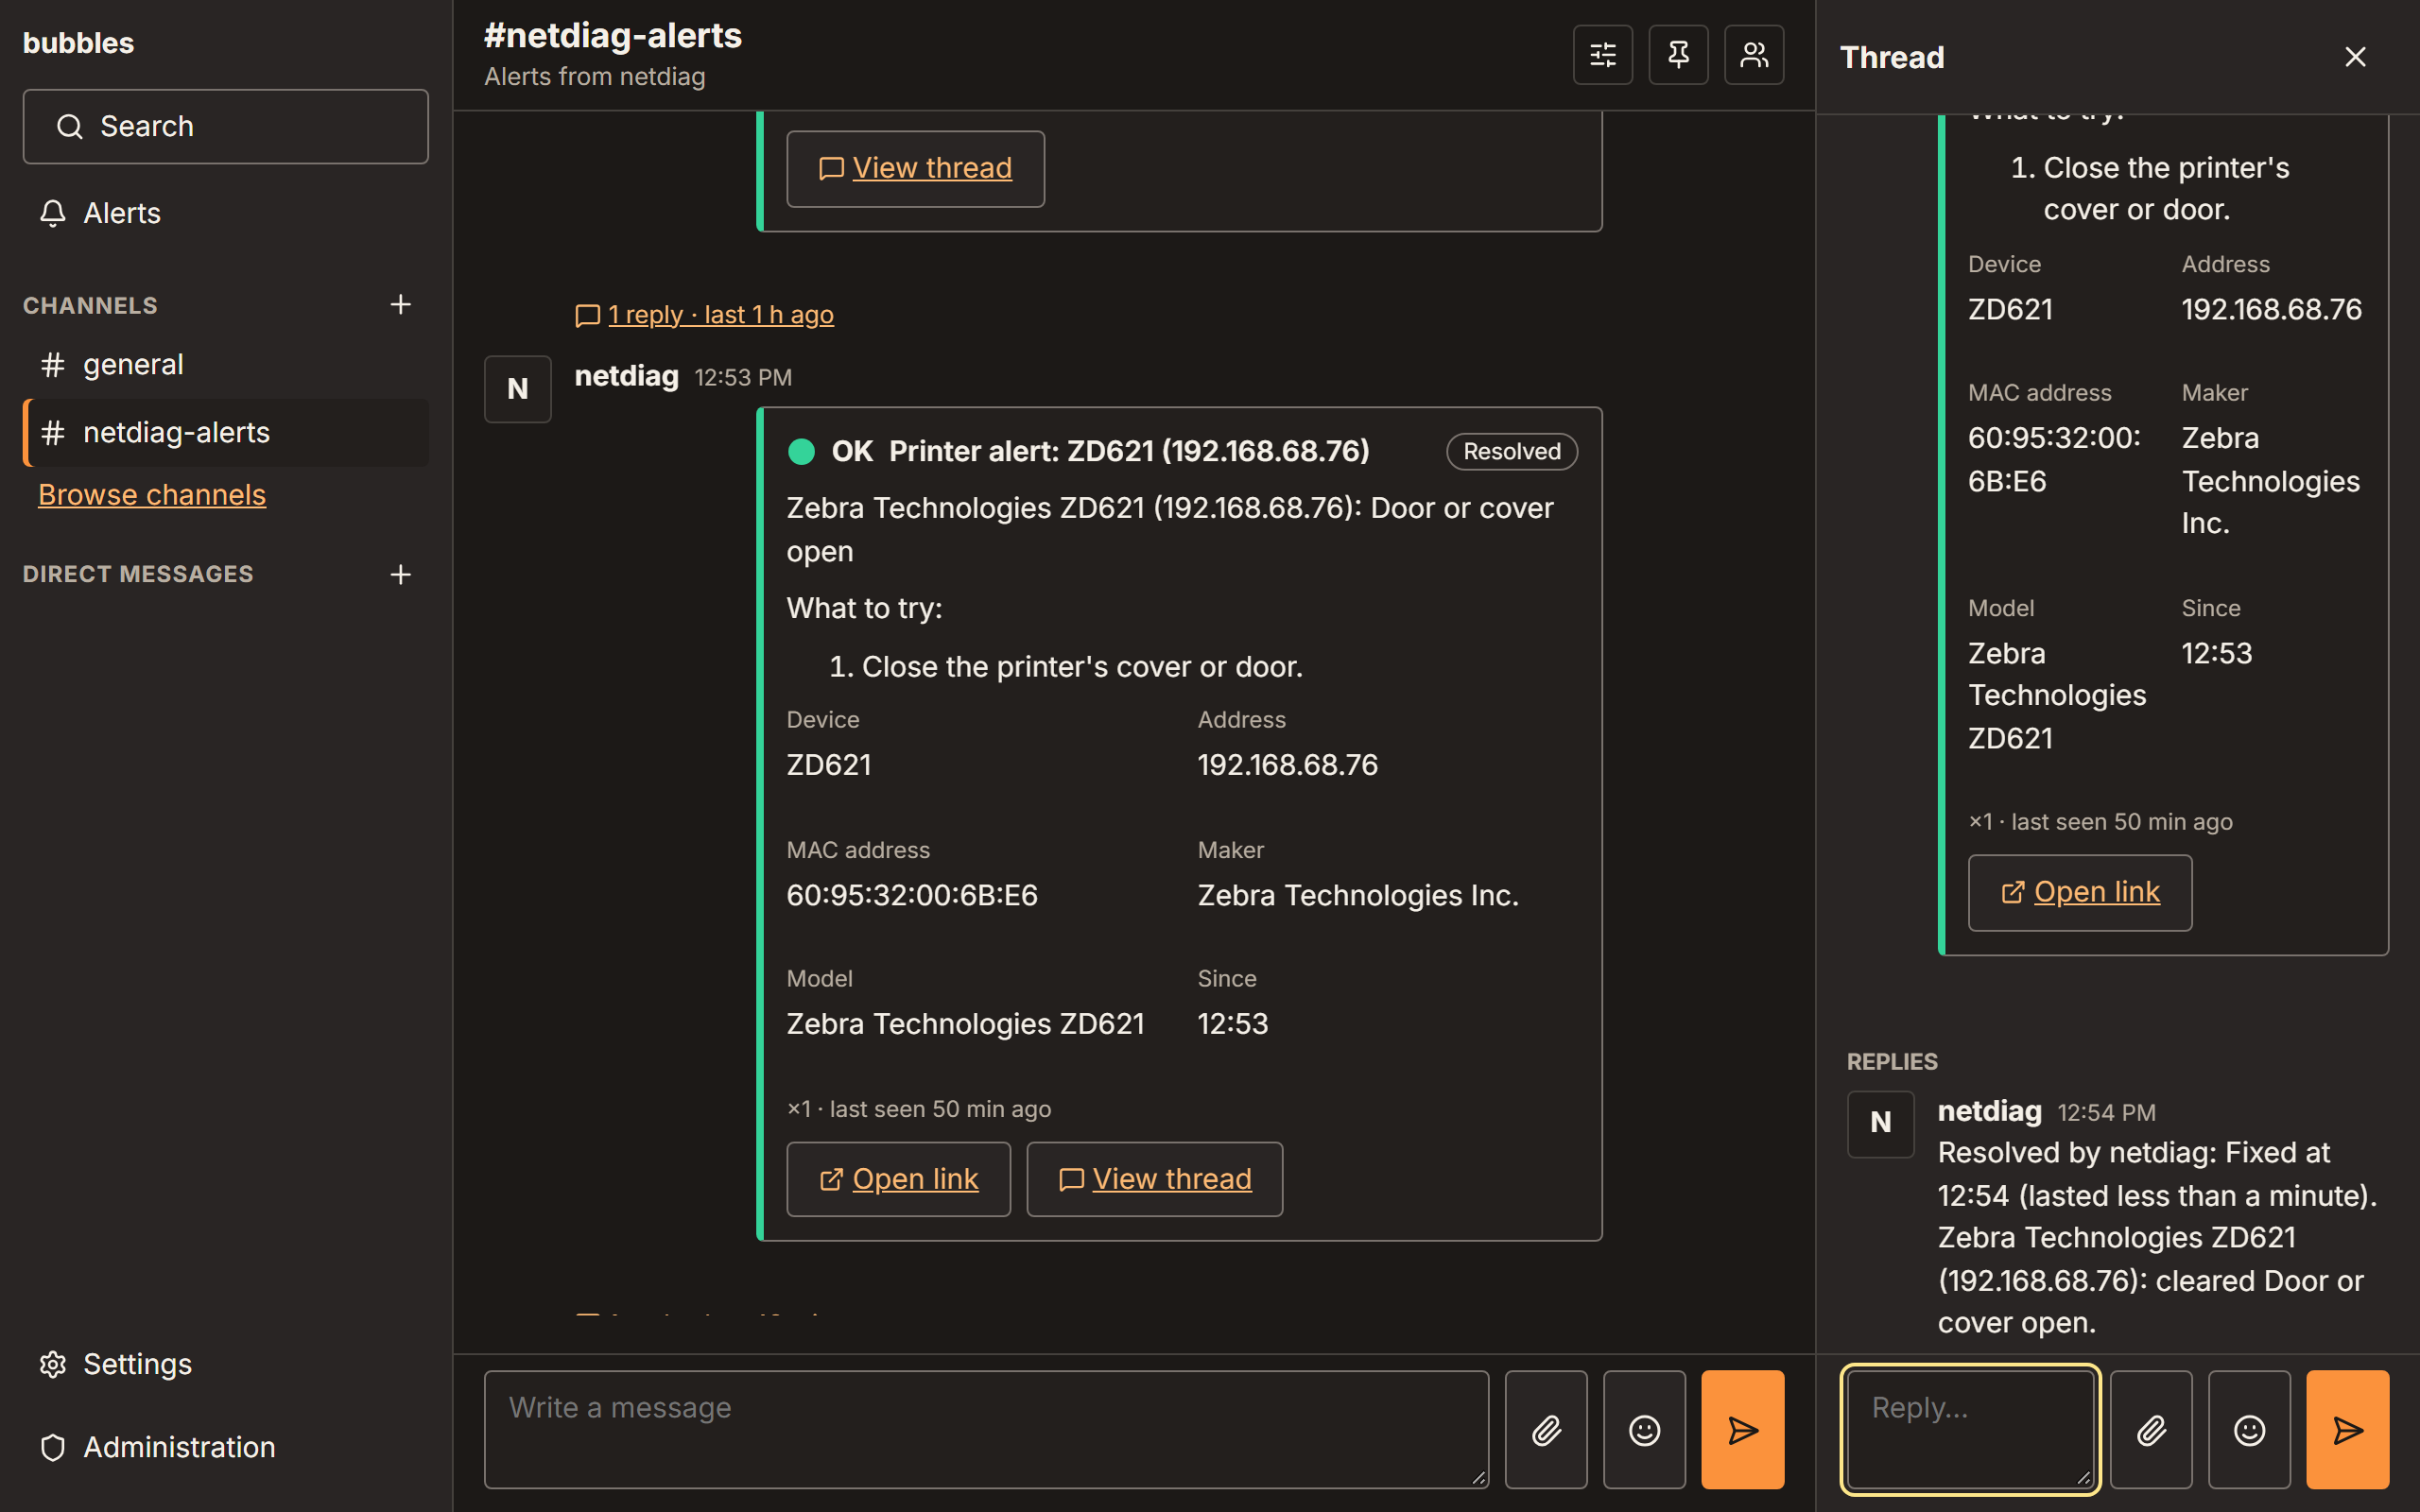
Task: Click Open link in the Thread panel
Action: [2080, 892]
